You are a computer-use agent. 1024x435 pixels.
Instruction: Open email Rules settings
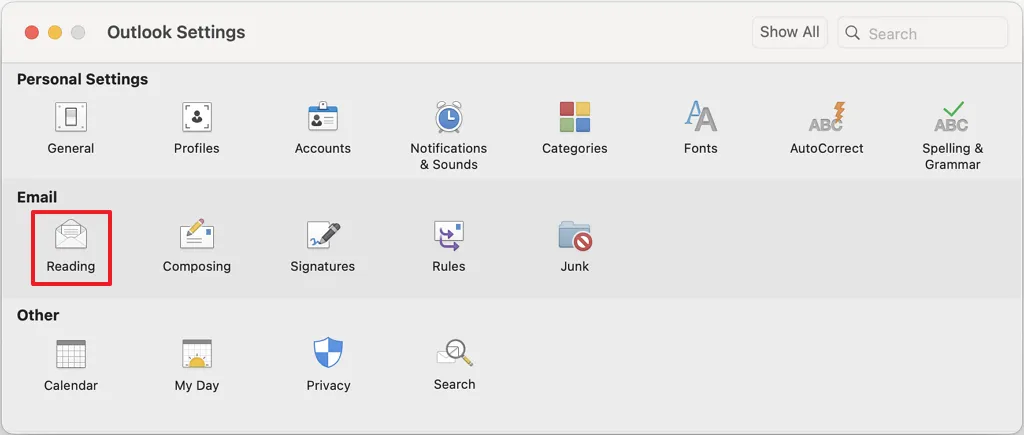point(448,237)
